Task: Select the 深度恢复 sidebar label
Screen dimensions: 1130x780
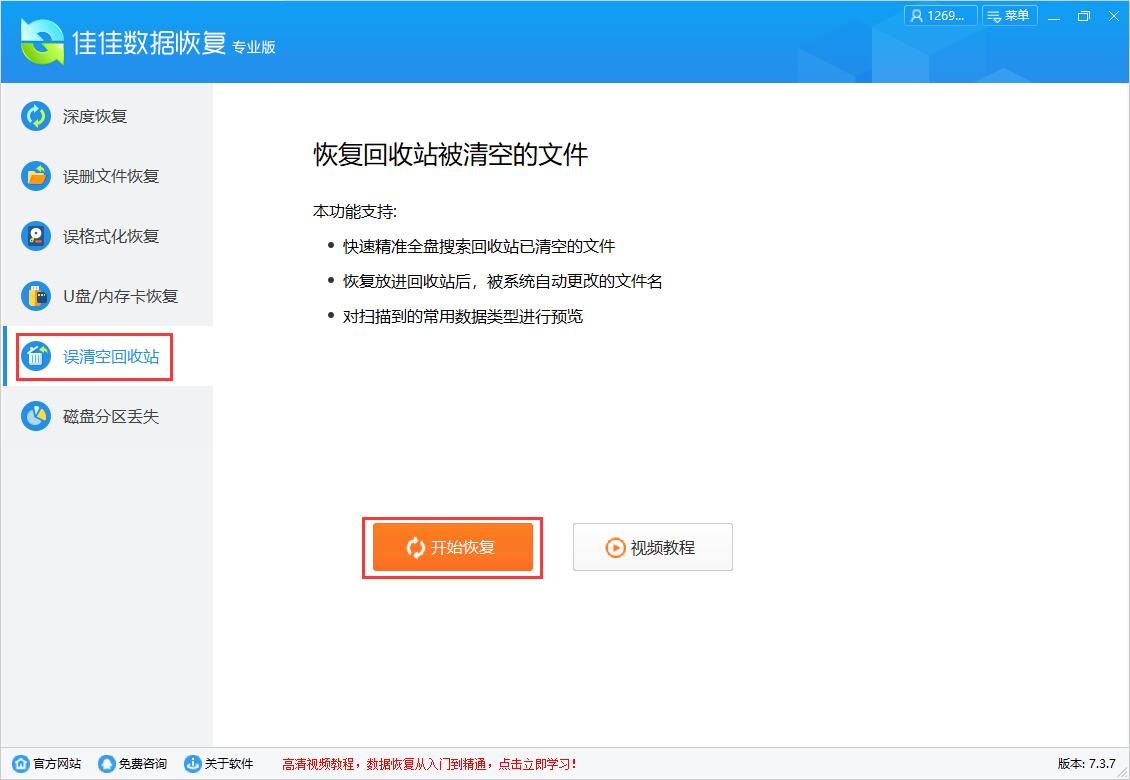Action: tap(95, 117)
